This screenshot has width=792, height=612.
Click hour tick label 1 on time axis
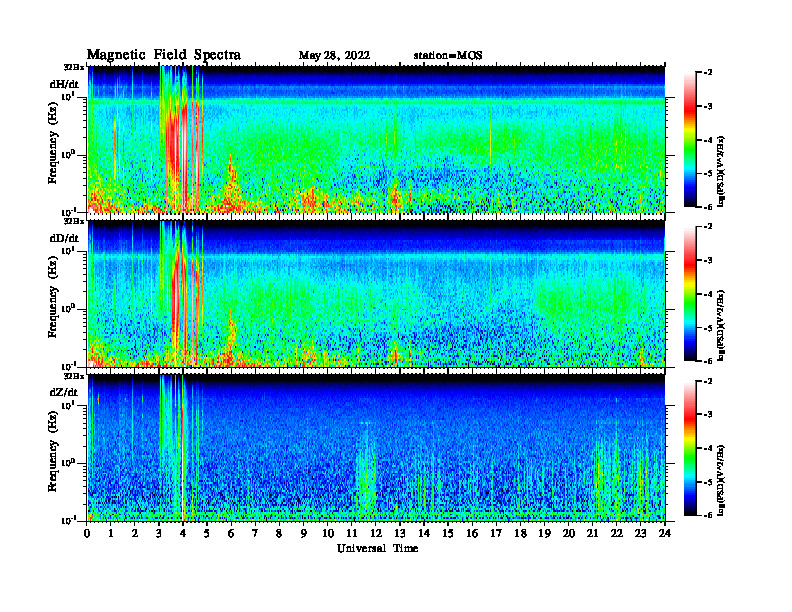tap(111, 533)
